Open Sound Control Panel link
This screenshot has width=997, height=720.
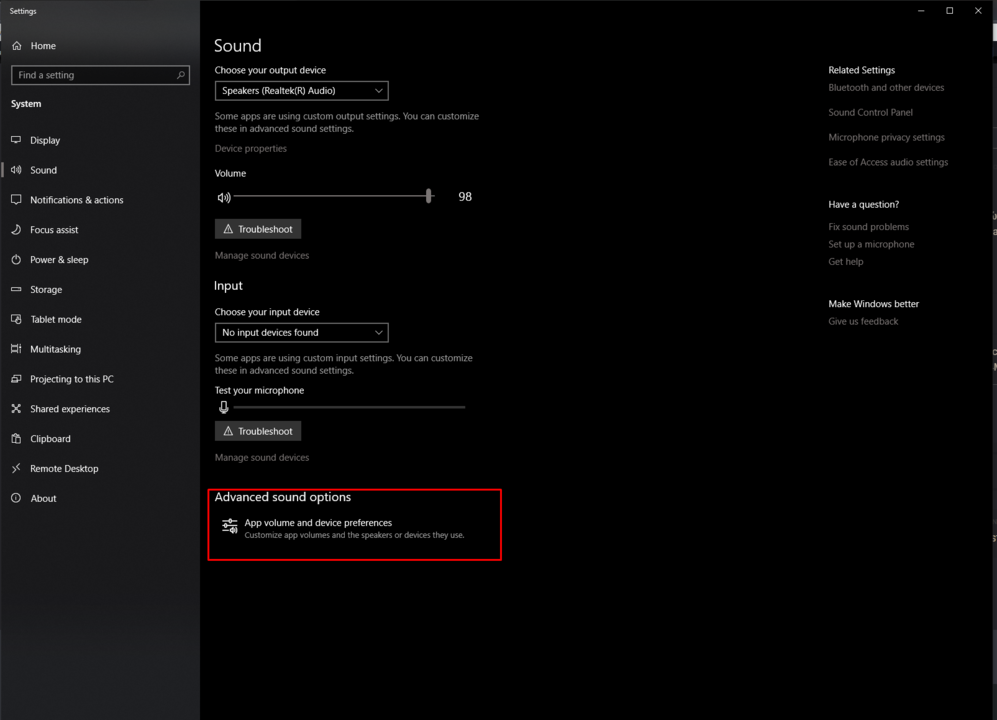[870, 113]
